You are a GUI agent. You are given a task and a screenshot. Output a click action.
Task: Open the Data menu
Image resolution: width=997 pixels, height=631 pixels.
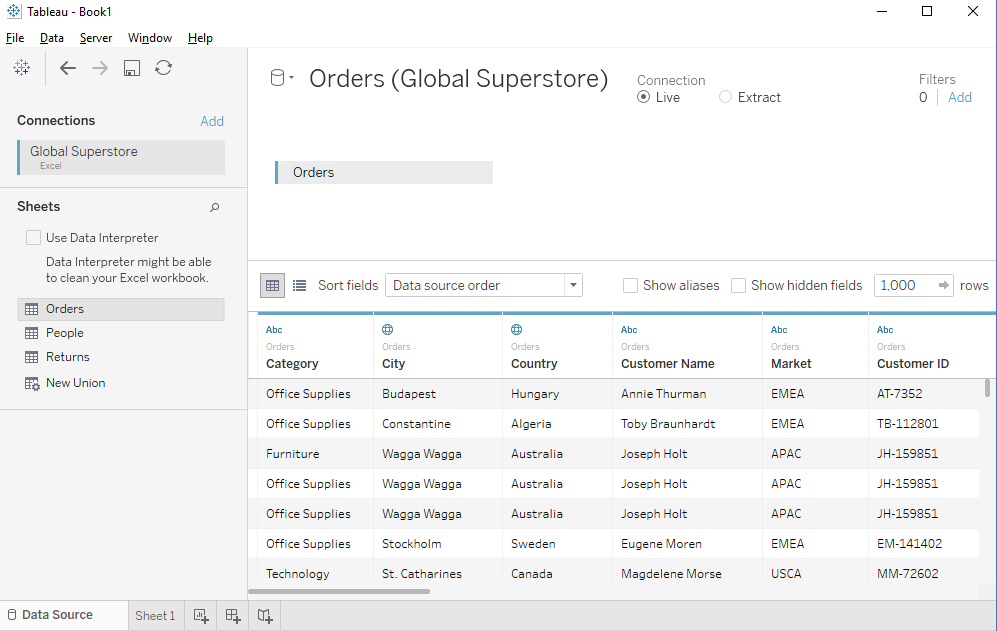52,38
